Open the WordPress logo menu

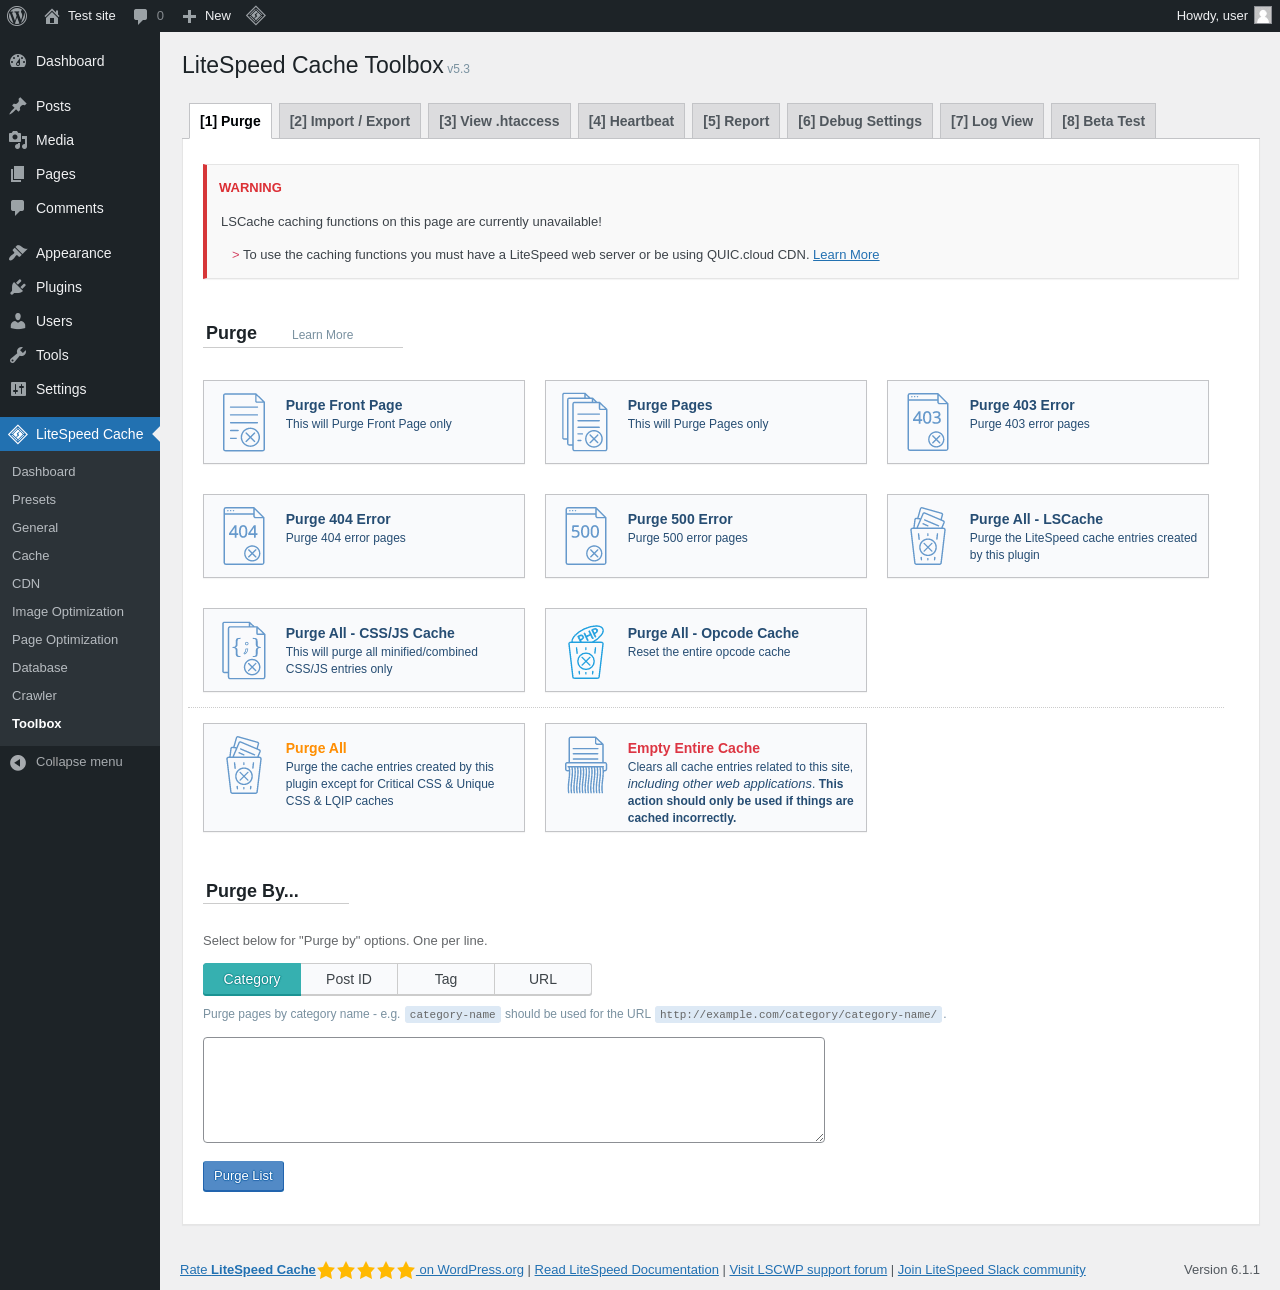click(x=17, y=16)
